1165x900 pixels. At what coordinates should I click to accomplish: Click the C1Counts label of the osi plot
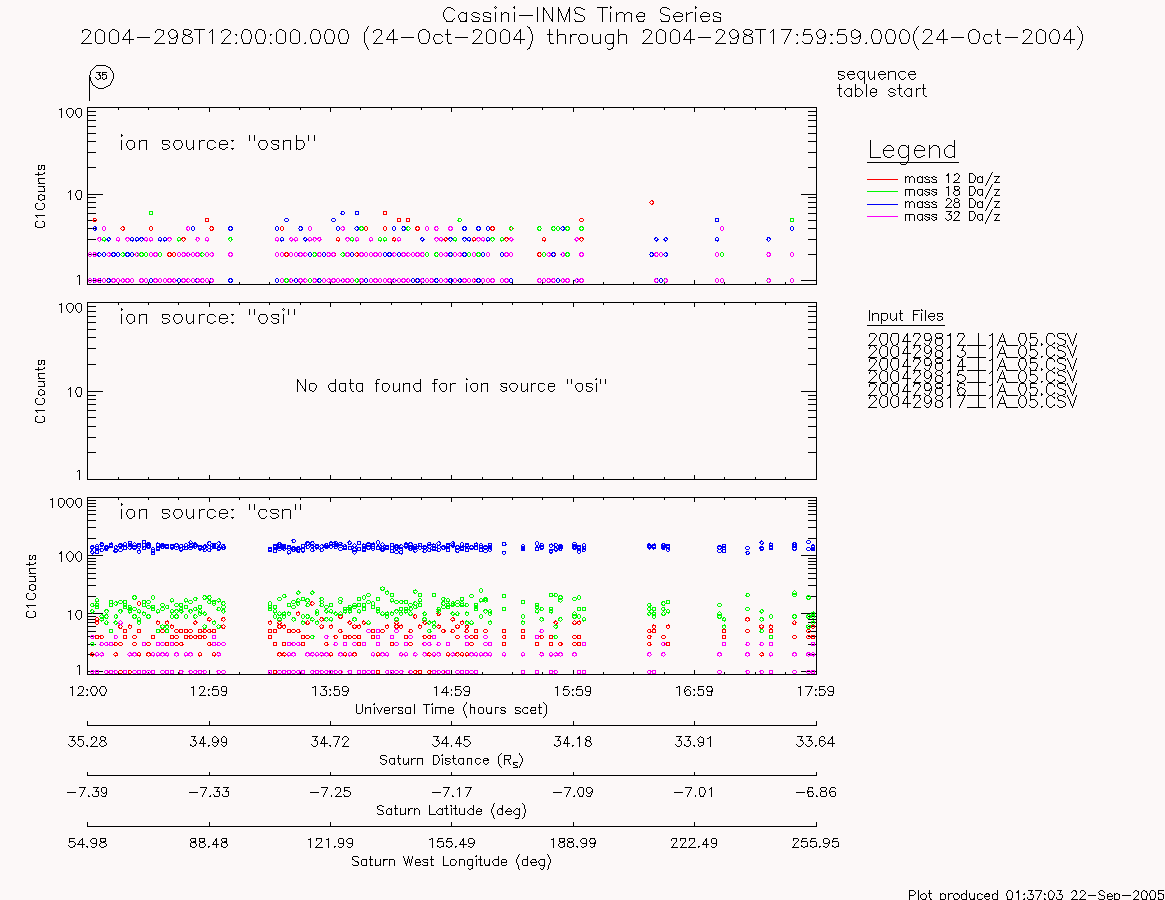[x=40, y=392]
